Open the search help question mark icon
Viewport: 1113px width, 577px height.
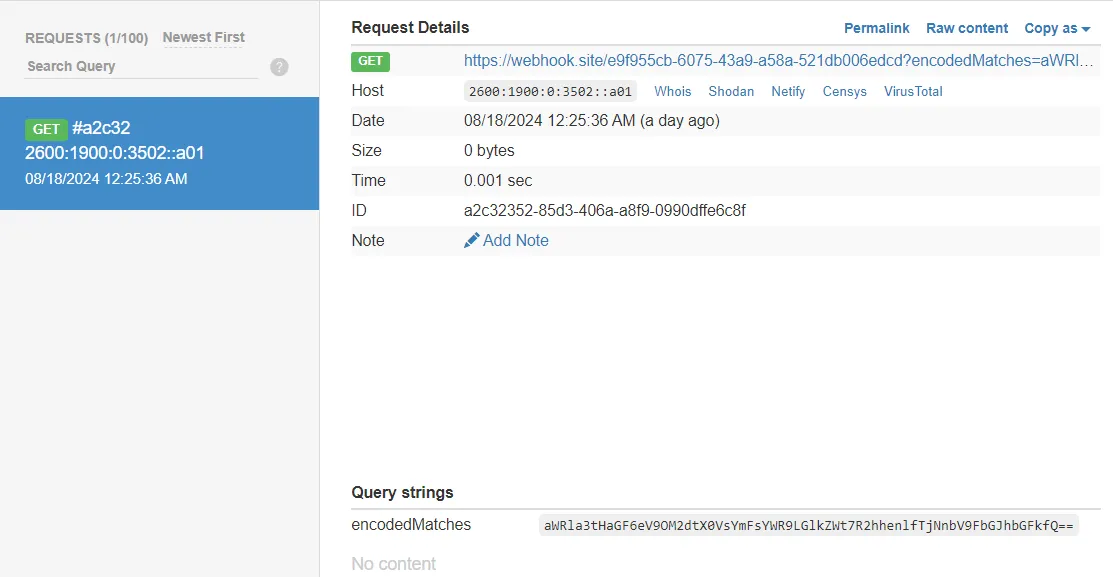click(x=278, y=66)
